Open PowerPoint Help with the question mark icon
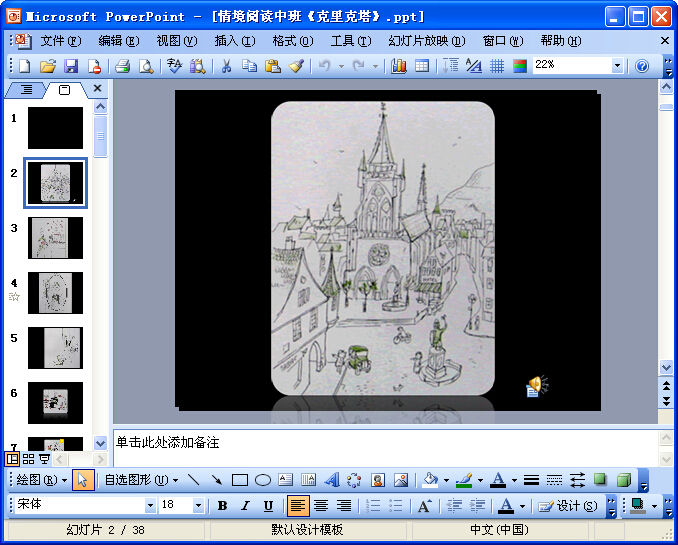 click(x=642, y=66)
